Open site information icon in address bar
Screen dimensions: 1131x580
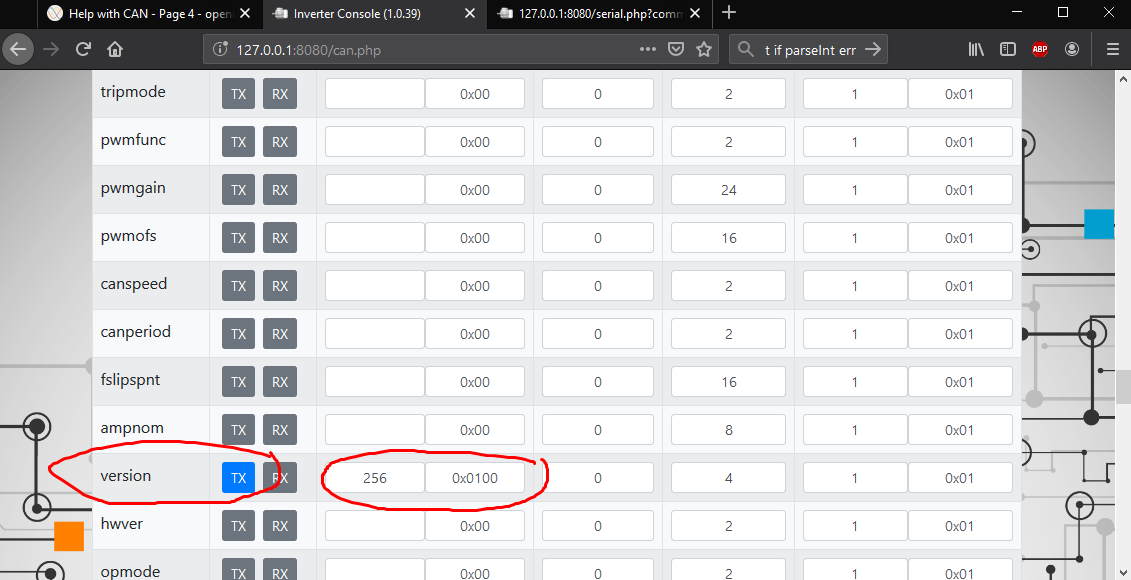(220, 49)
